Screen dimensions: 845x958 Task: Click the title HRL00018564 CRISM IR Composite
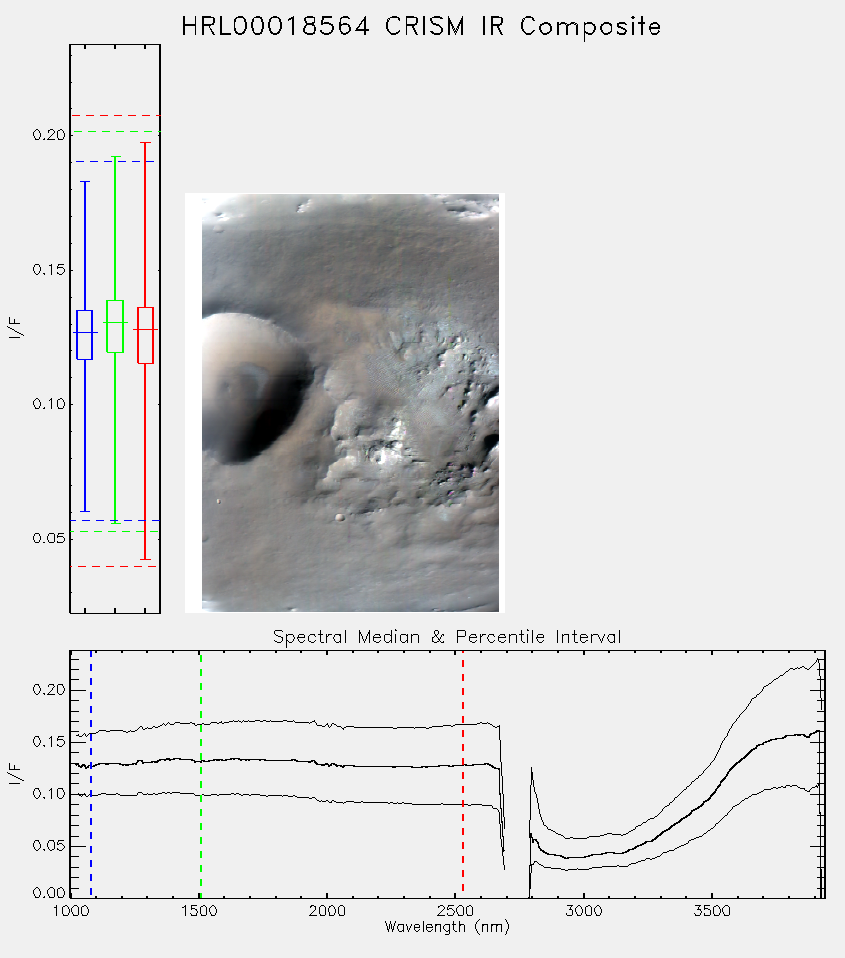coord(422,27)
